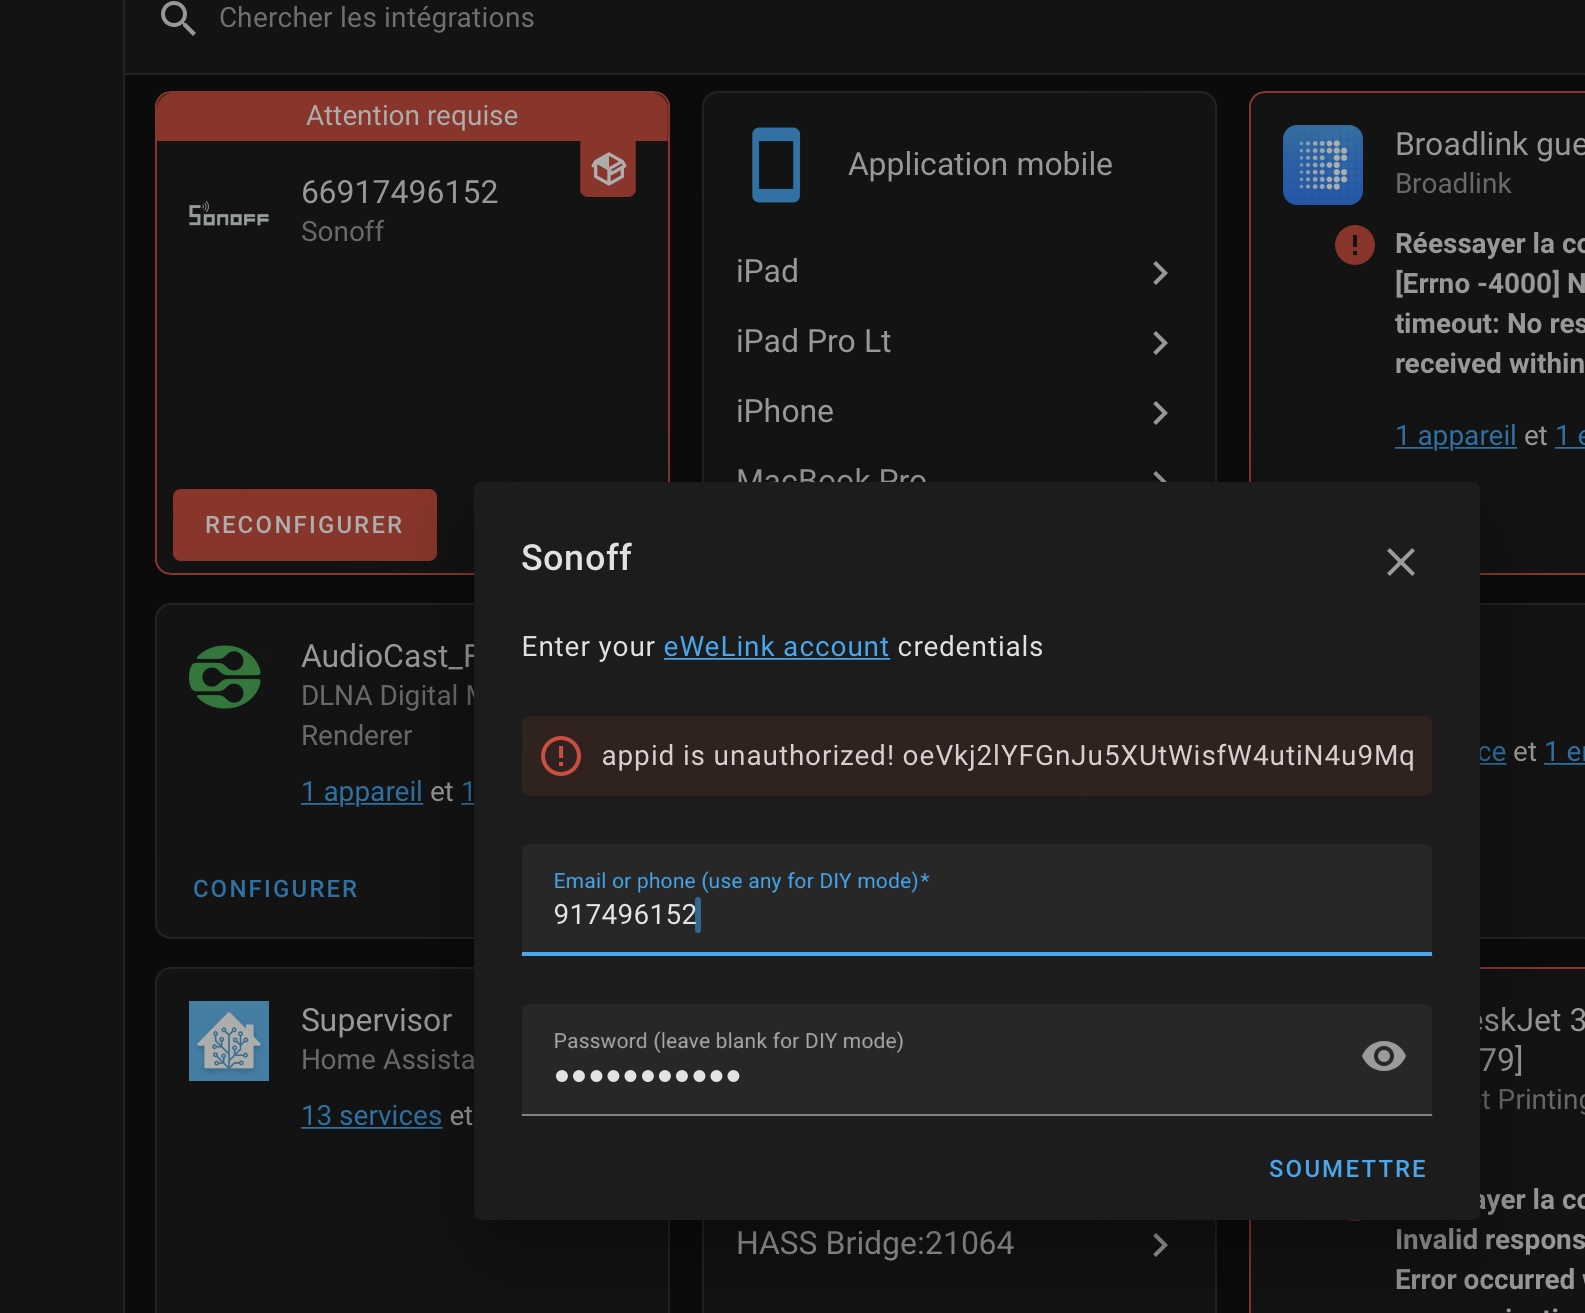
Task: Click the appid is unauthorized error text
Action: (x=1008, y=756)
